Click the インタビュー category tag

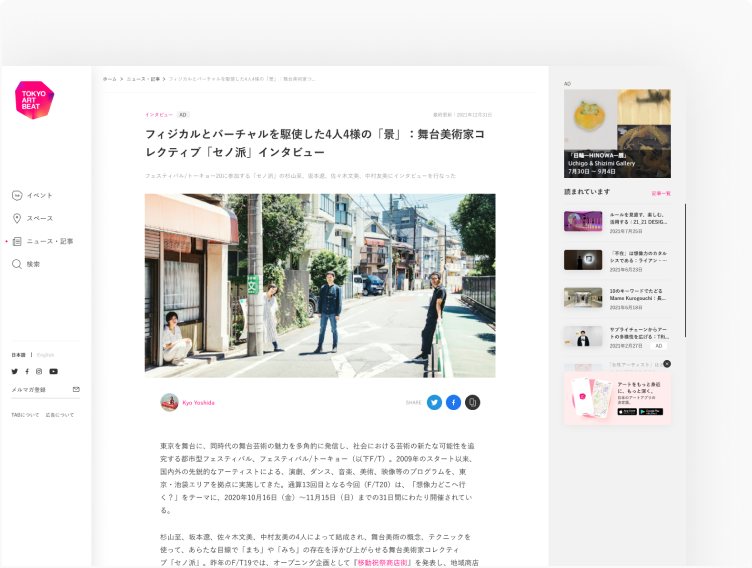pyautogui.click(x=158, y=115)
